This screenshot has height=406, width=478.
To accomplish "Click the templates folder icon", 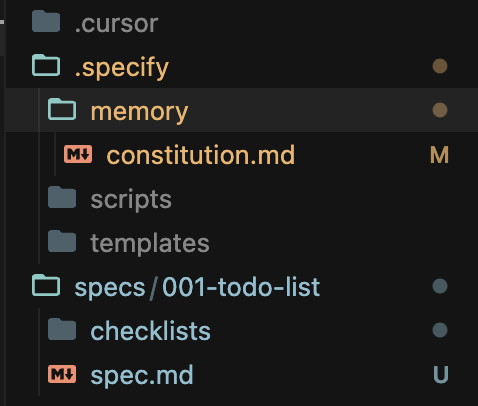I will (62, 241).
